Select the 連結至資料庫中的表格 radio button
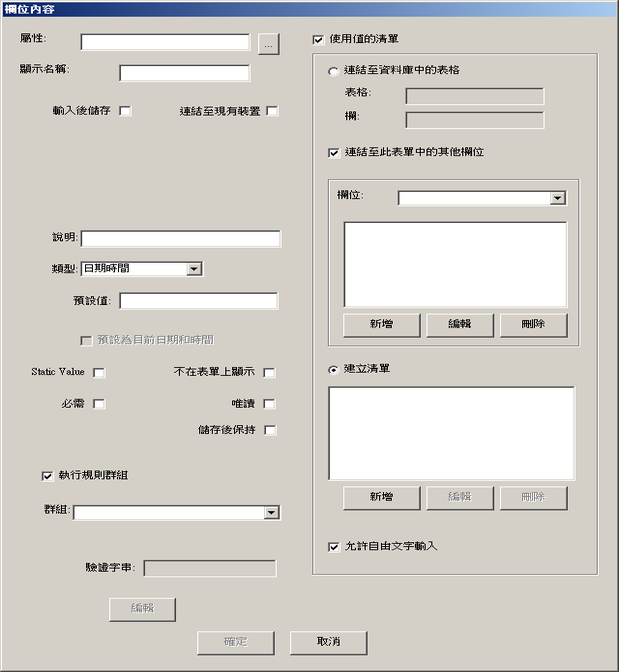This screenshot has height=672, width=619. click(333, 71)
